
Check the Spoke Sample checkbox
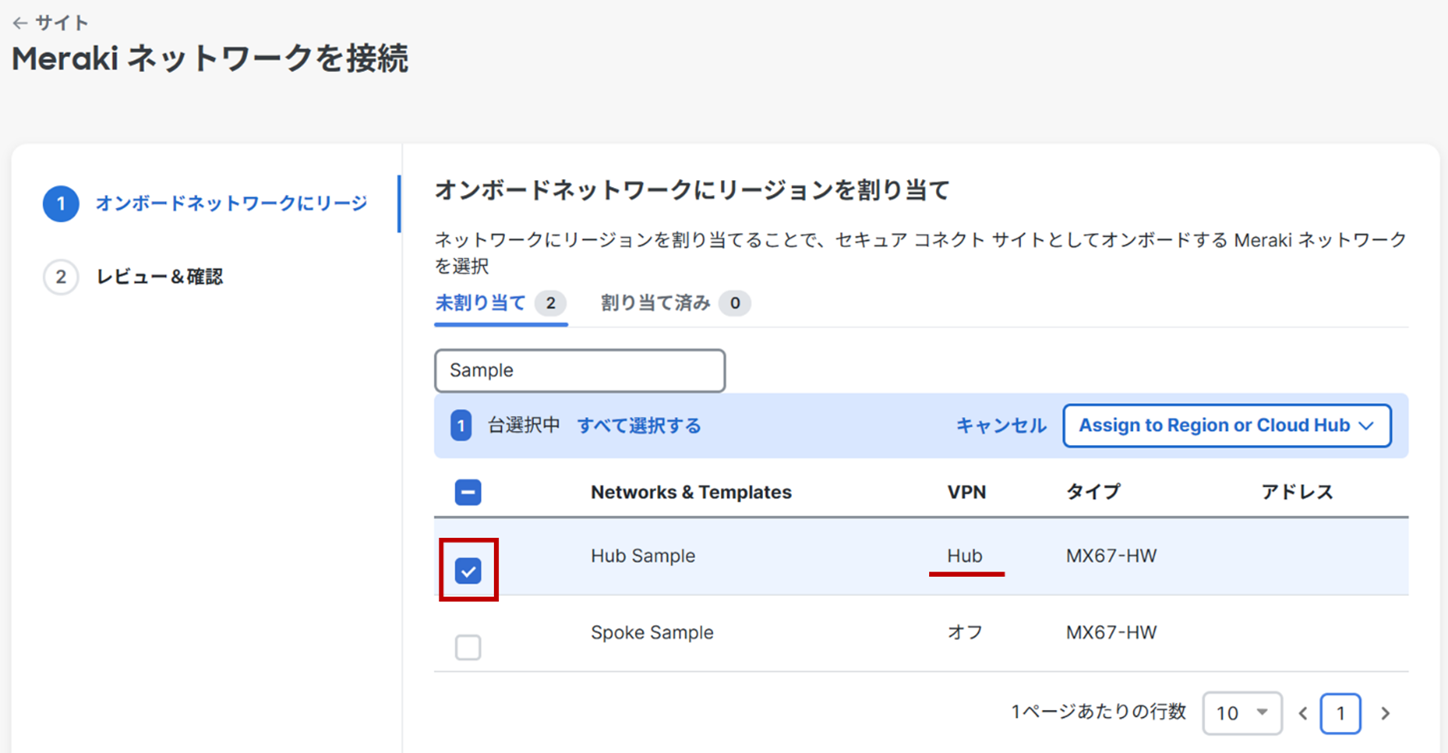(468, 648)
